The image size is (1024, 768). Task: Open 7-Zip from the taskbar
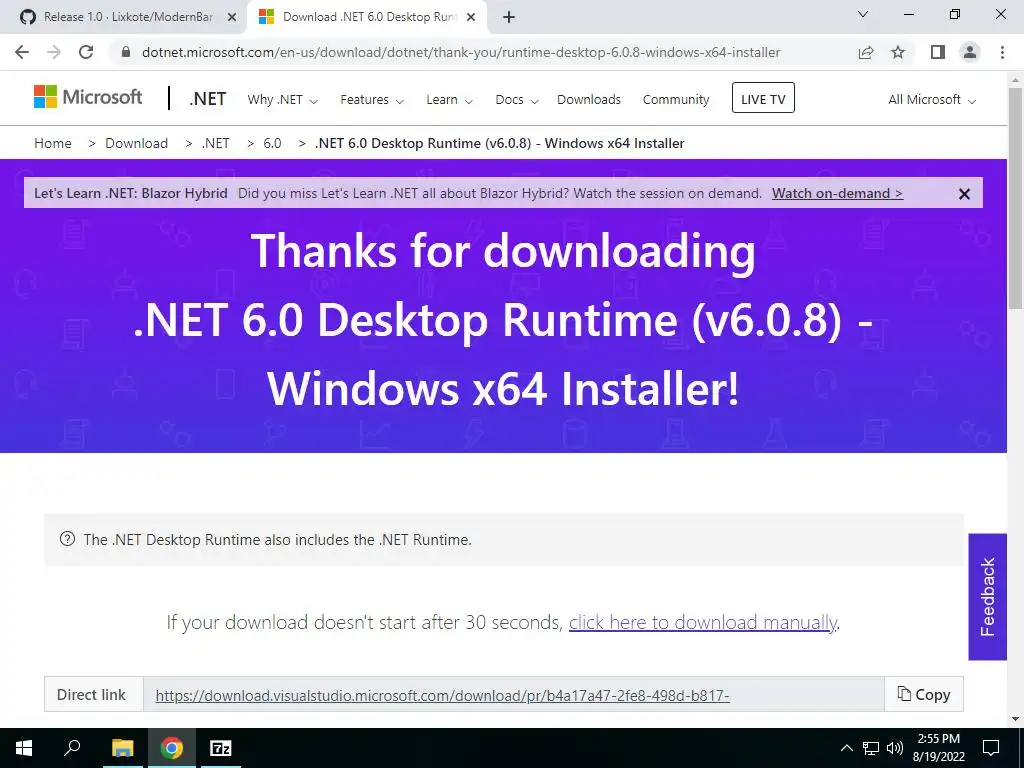(x=221, y=748)
